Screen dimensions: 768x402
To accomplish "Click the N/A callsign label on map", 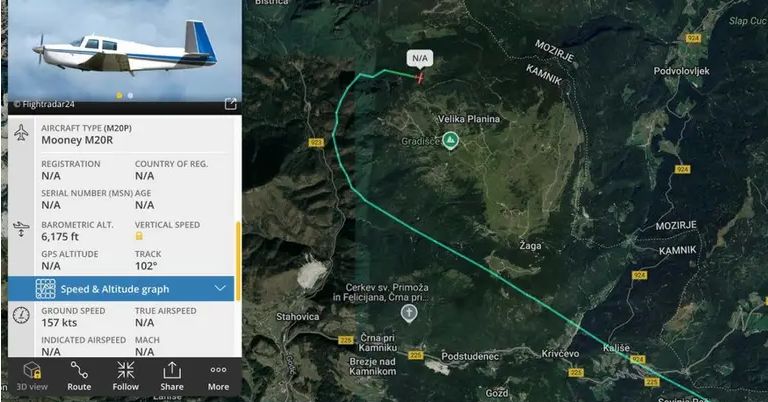I will (420, 58).
